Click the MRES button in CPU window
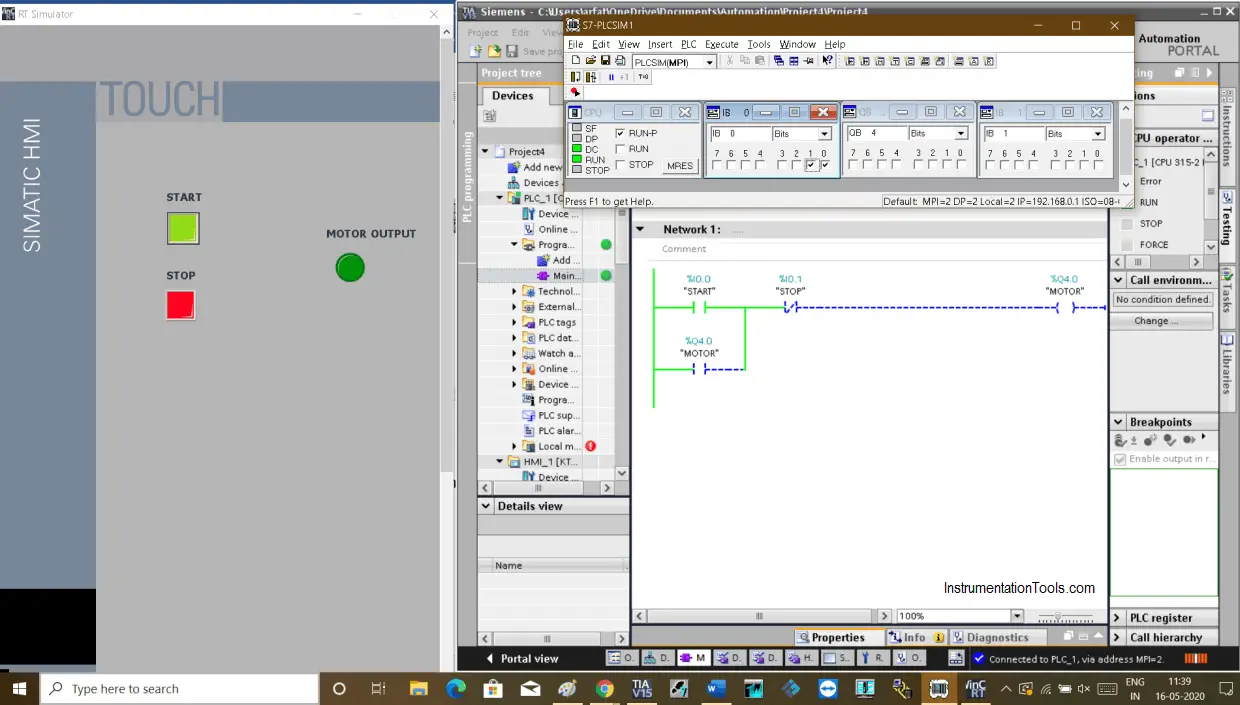The height and width of the screenshot is (705, 1240). click(x=680, y=166)
